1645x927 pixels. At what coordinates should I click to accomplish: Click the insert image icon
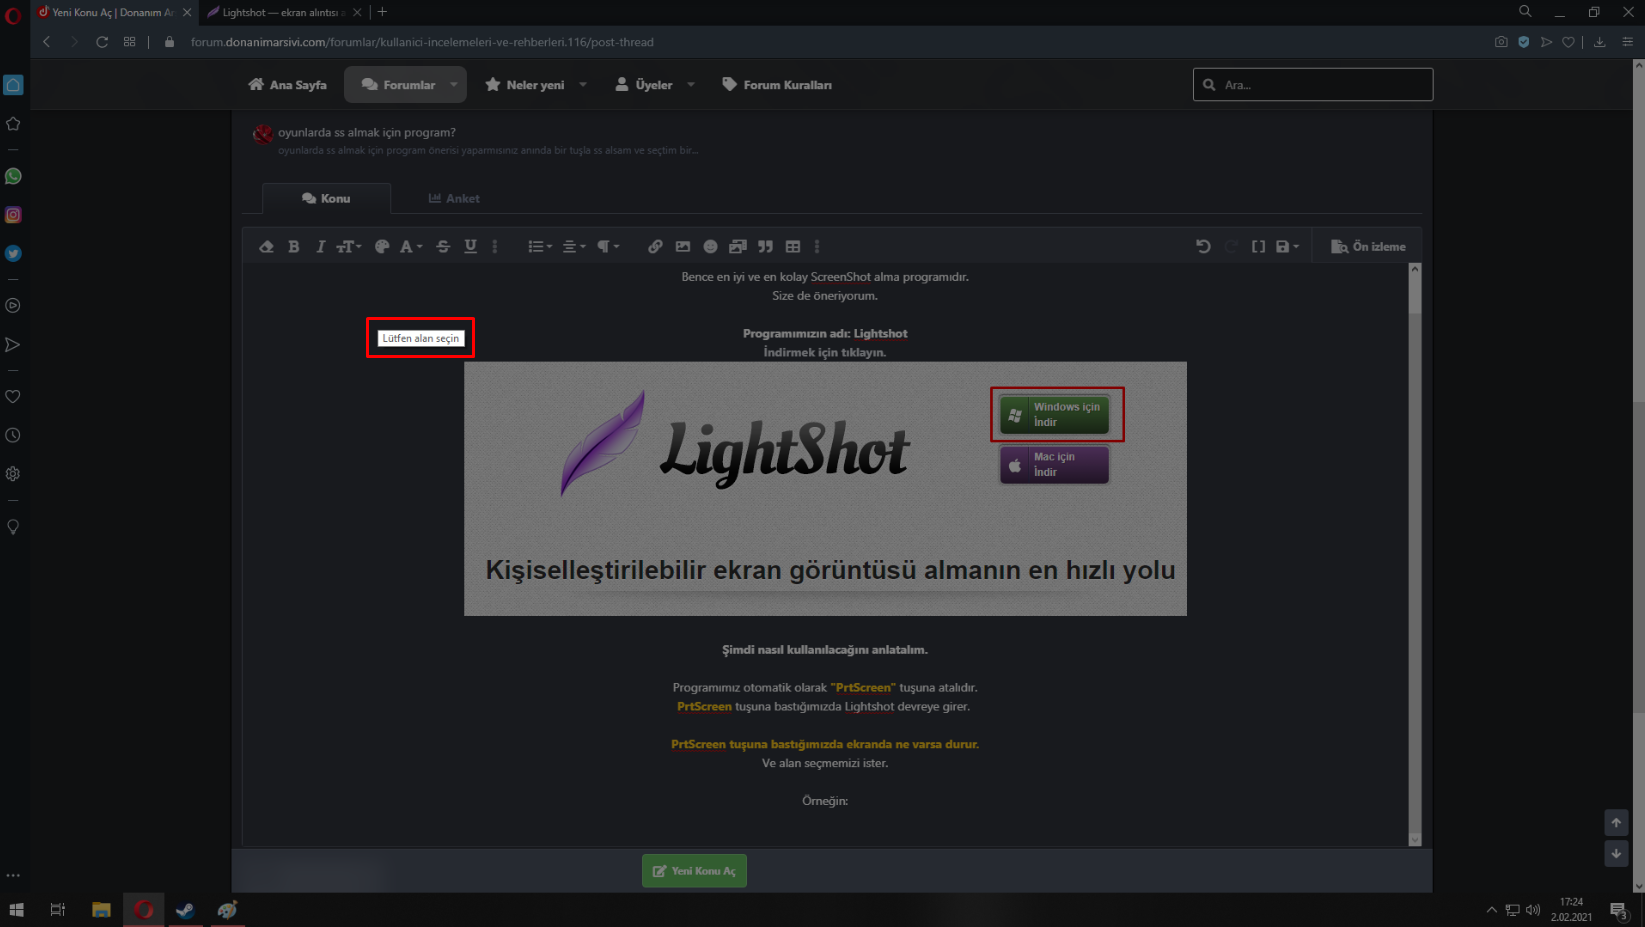click(683, 247)
